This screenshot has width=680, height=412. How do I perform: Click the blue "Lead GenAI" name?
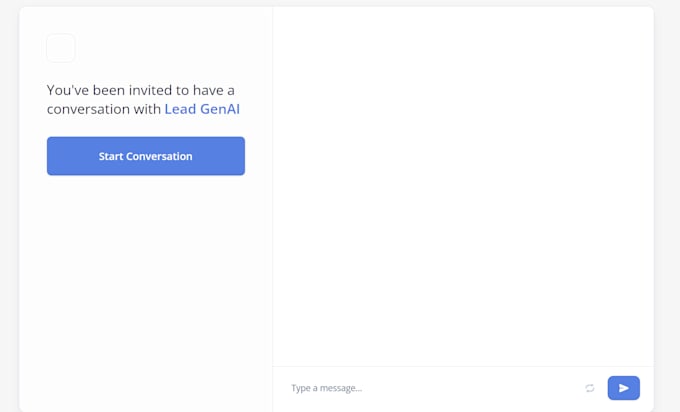coord(202,109)
